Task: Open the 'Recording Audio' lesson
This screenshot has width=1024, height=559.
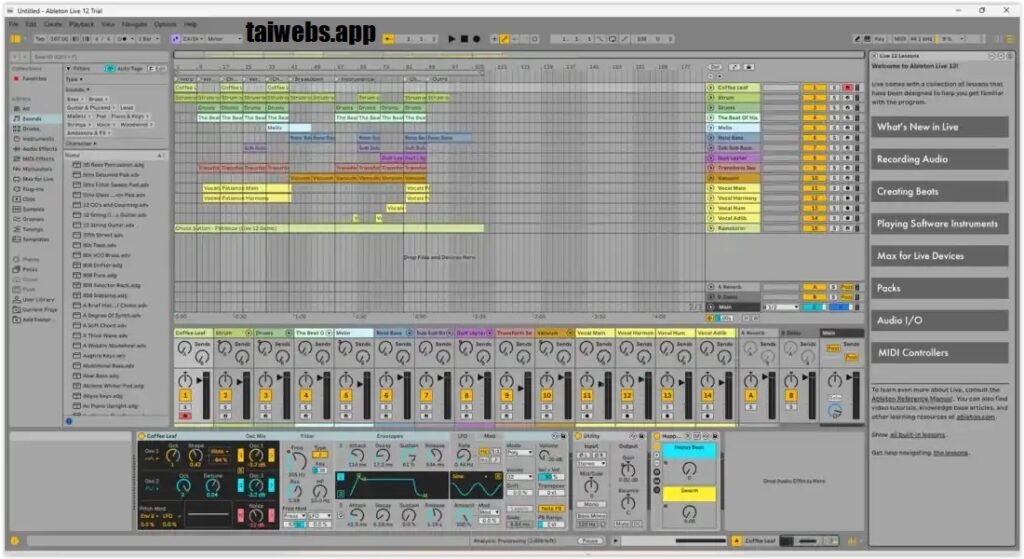Action: point(939,159)
